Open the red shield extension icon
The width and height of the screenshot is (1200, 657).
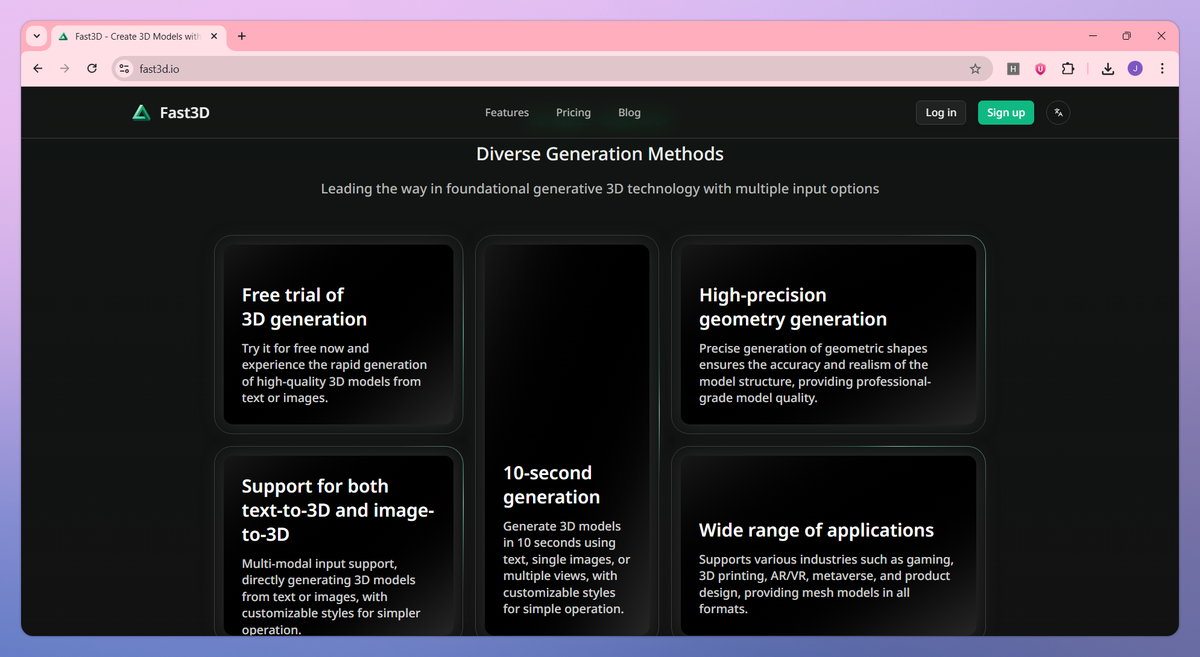point(1040,69)
